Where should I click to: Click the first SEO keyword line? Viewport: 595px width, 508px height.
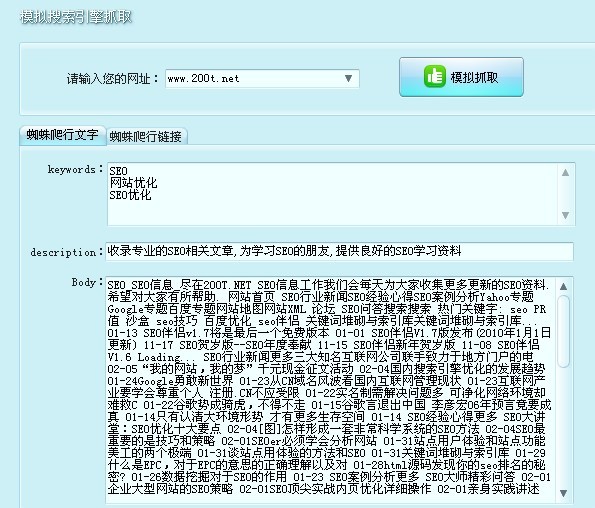[x=118, y=171]
